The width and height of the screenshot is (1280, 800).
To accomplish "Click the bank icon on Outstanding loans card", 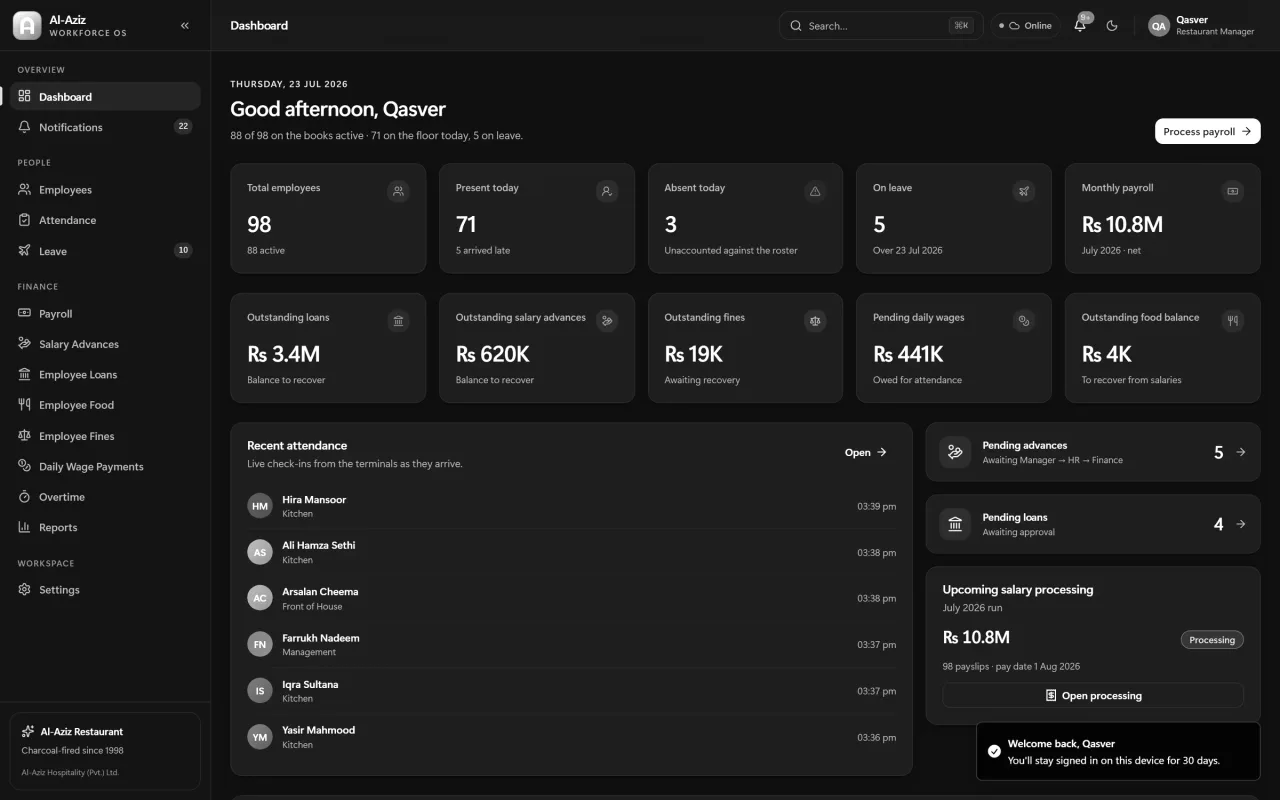I will coord(398,321).
